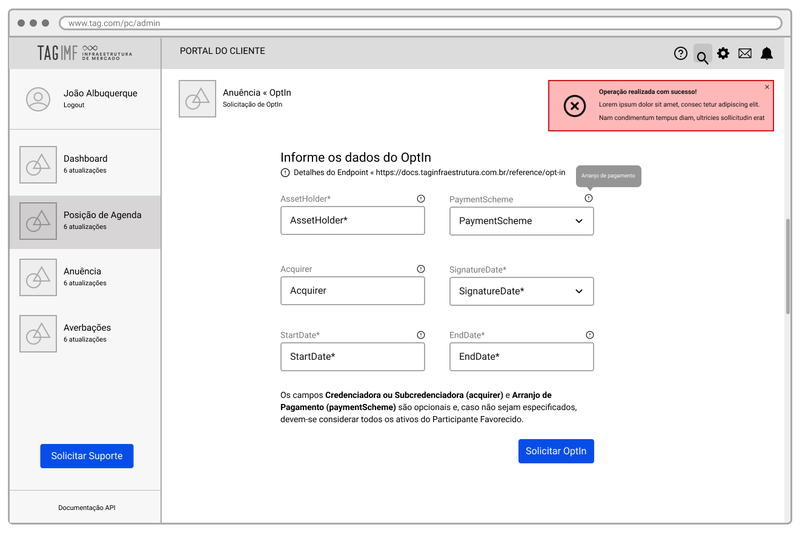Screen dimensions: 800x533
Task: Click the TAG IMF logo
Action: tap(85, 53)
